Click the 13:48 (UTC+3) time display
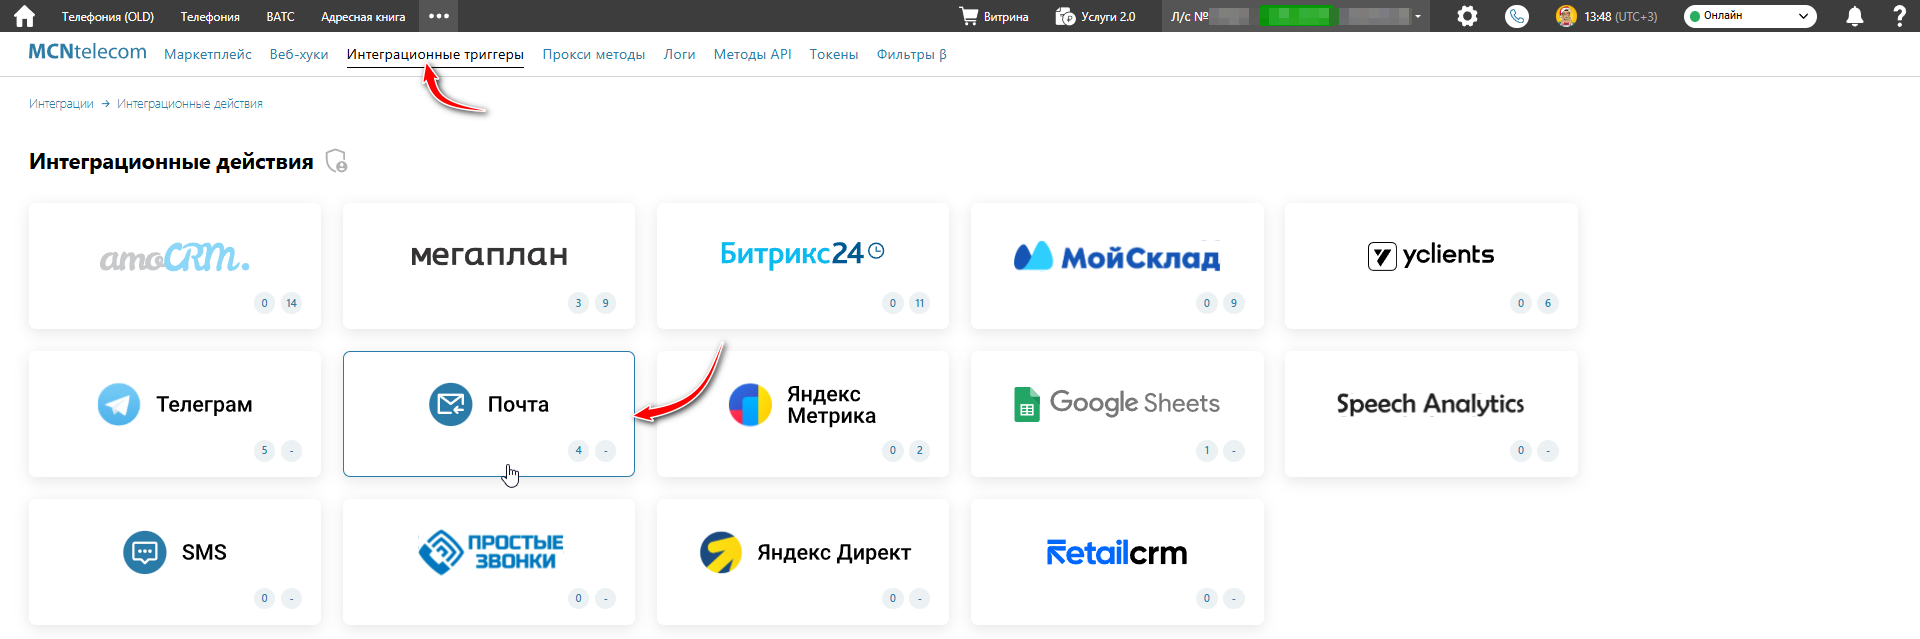The width and height of the screenshot is (1920, 639). [1621, 17]
